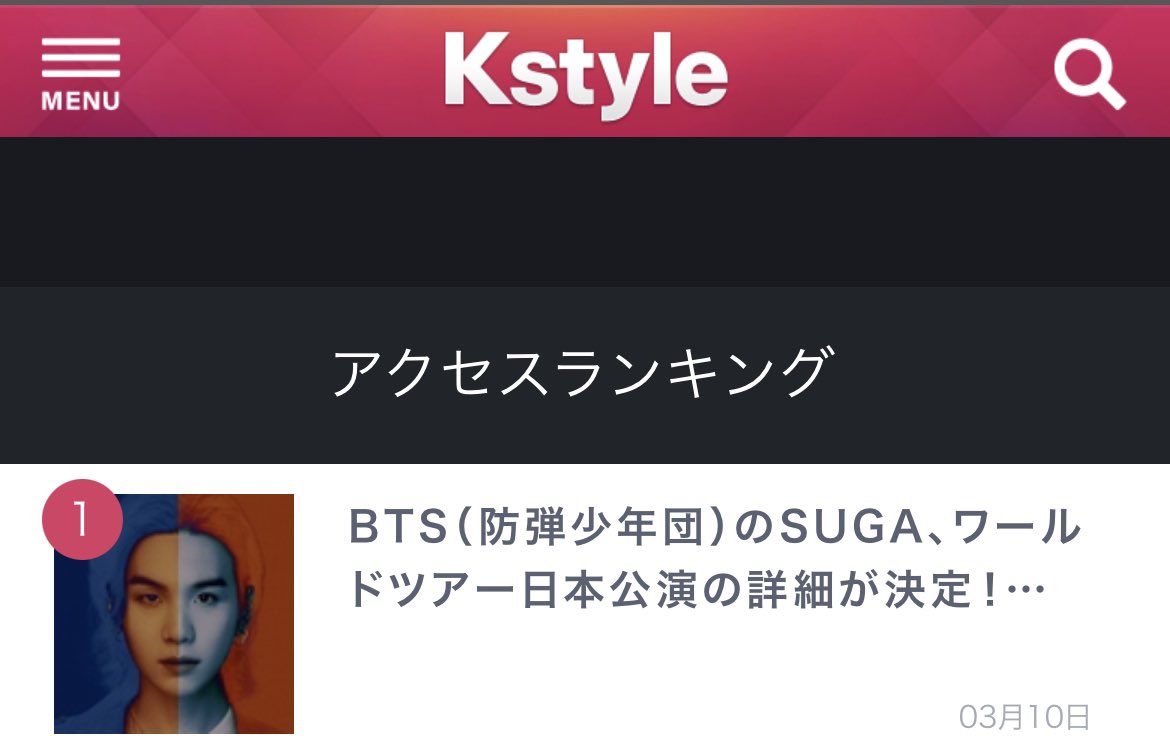Click the MENU text label under hamburger lines

pyautogui.click(x=81, y=101)
